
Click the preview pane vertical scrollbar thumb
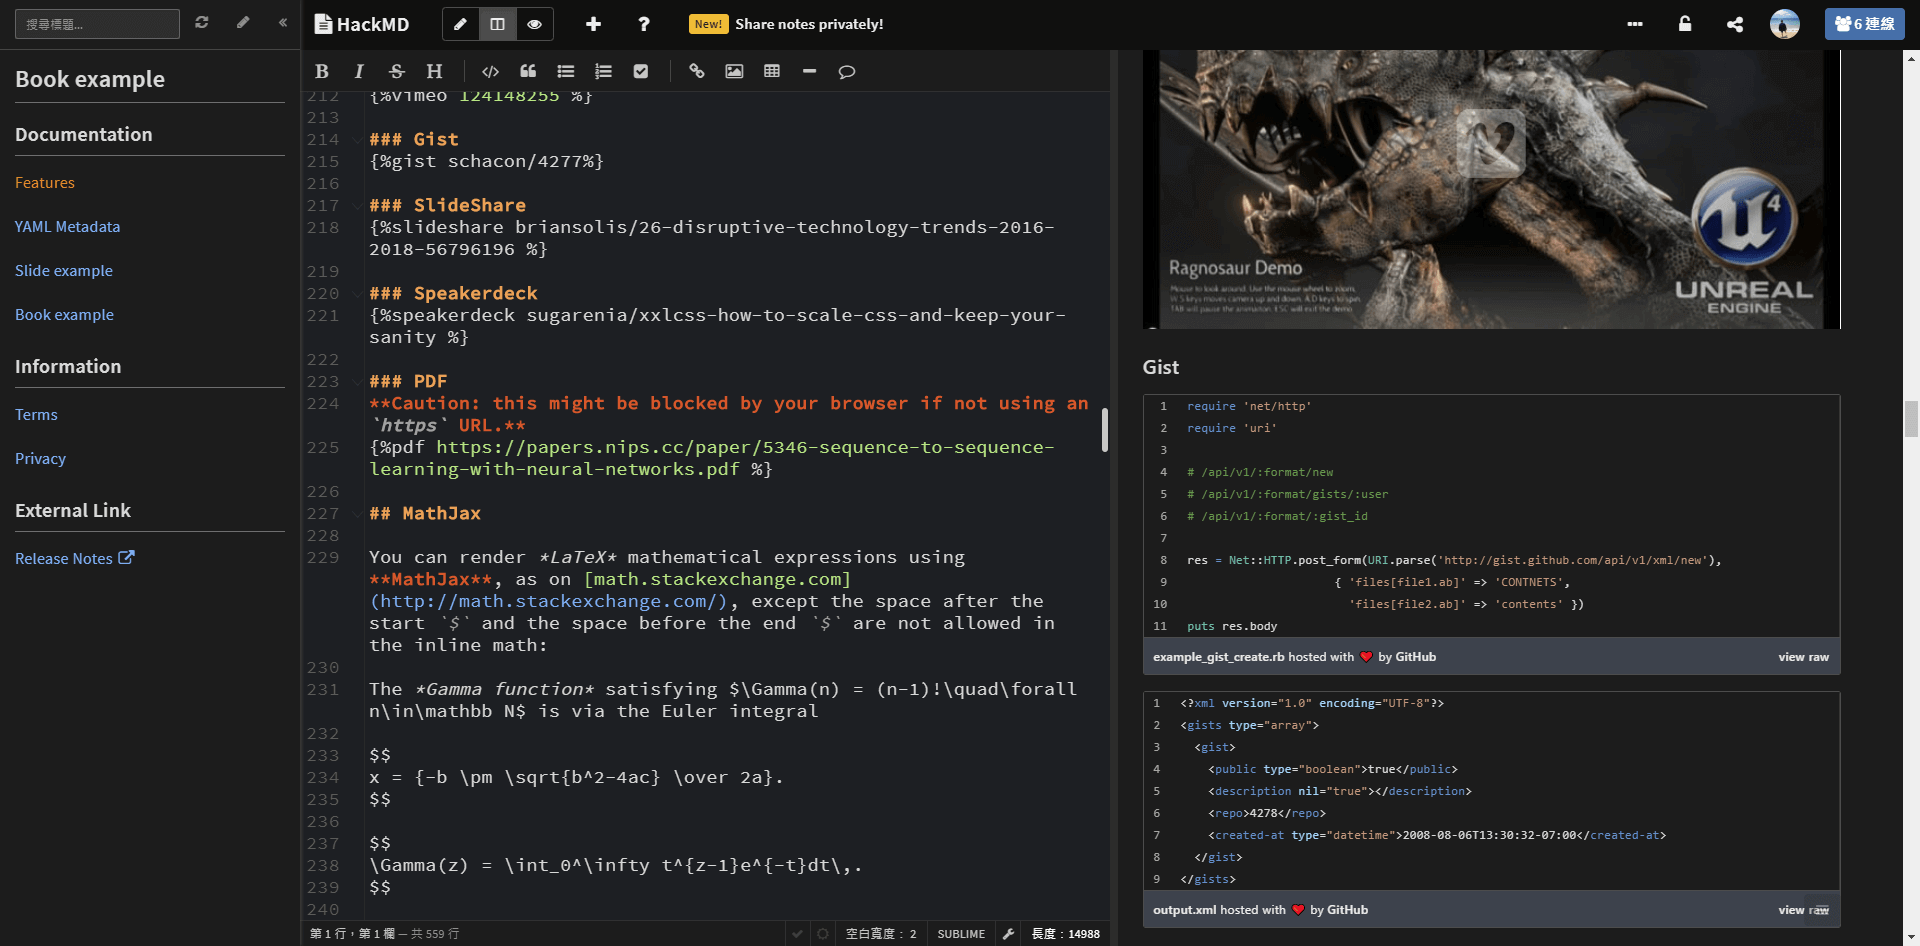(1911, 419)
